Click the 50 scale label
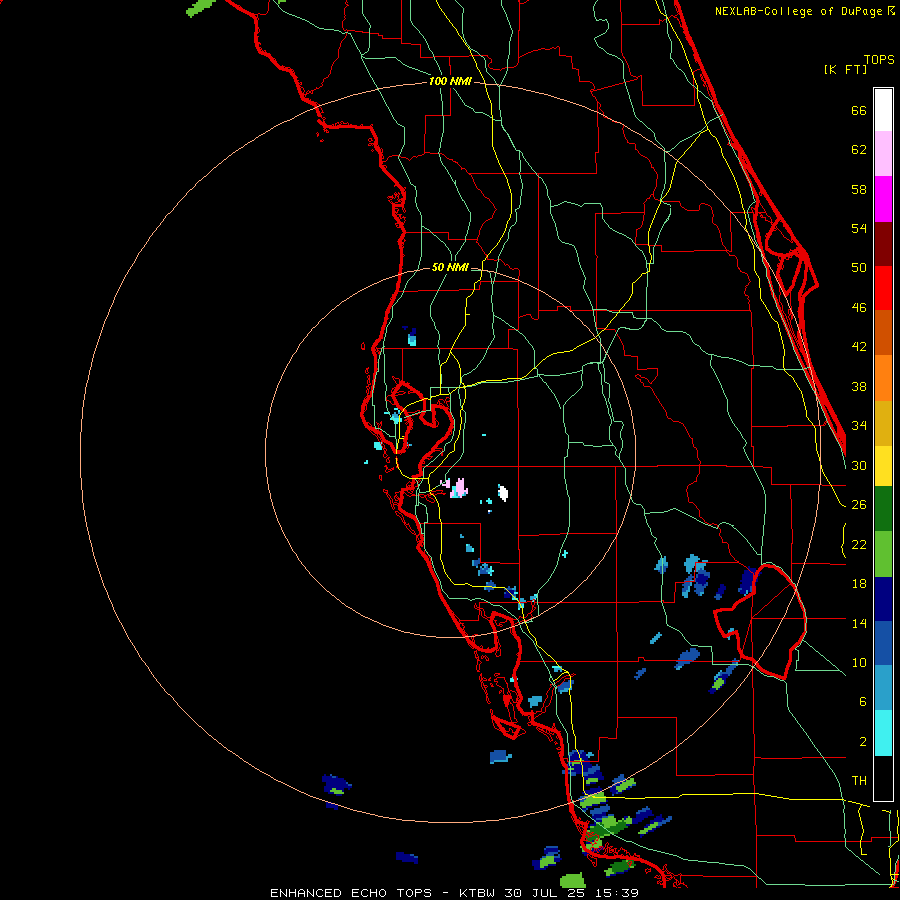 pyautogui.click(x=859, y=267)
